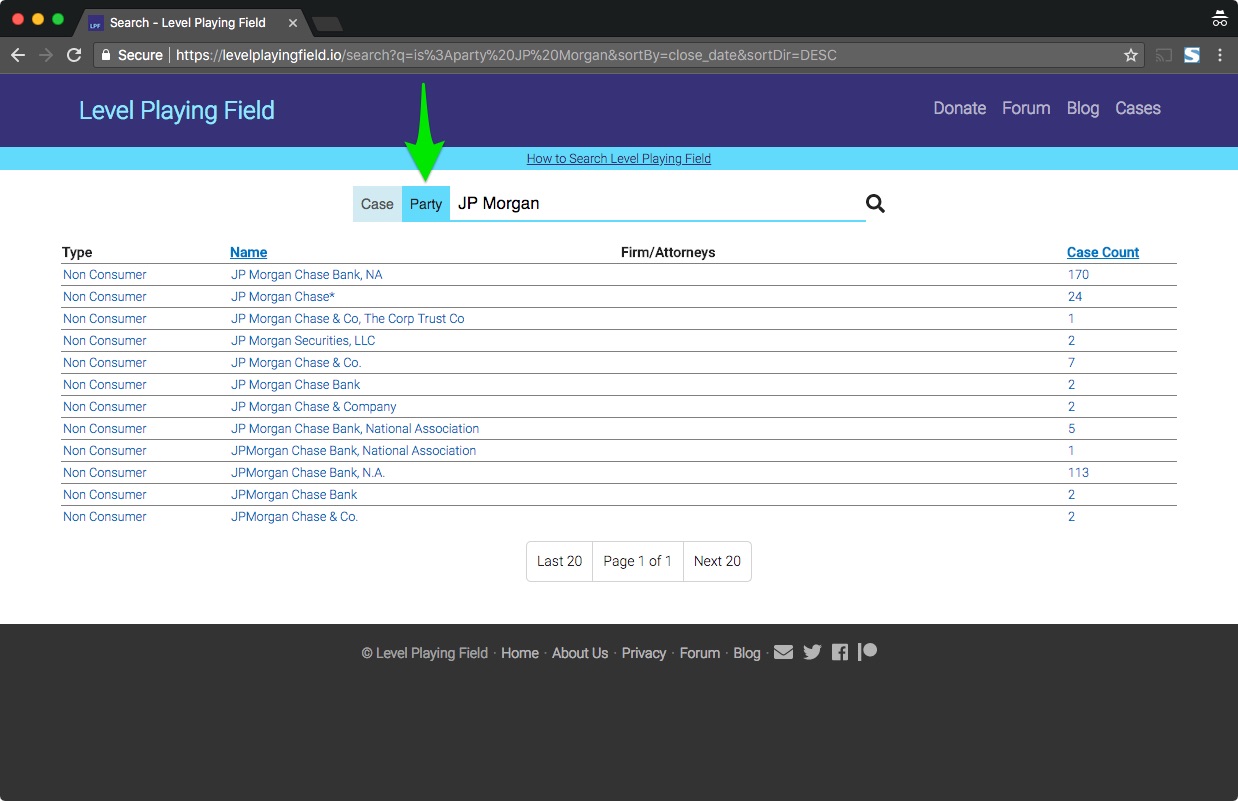
Task: Open the Twitter icon in the footer
Action: (812, 652)
